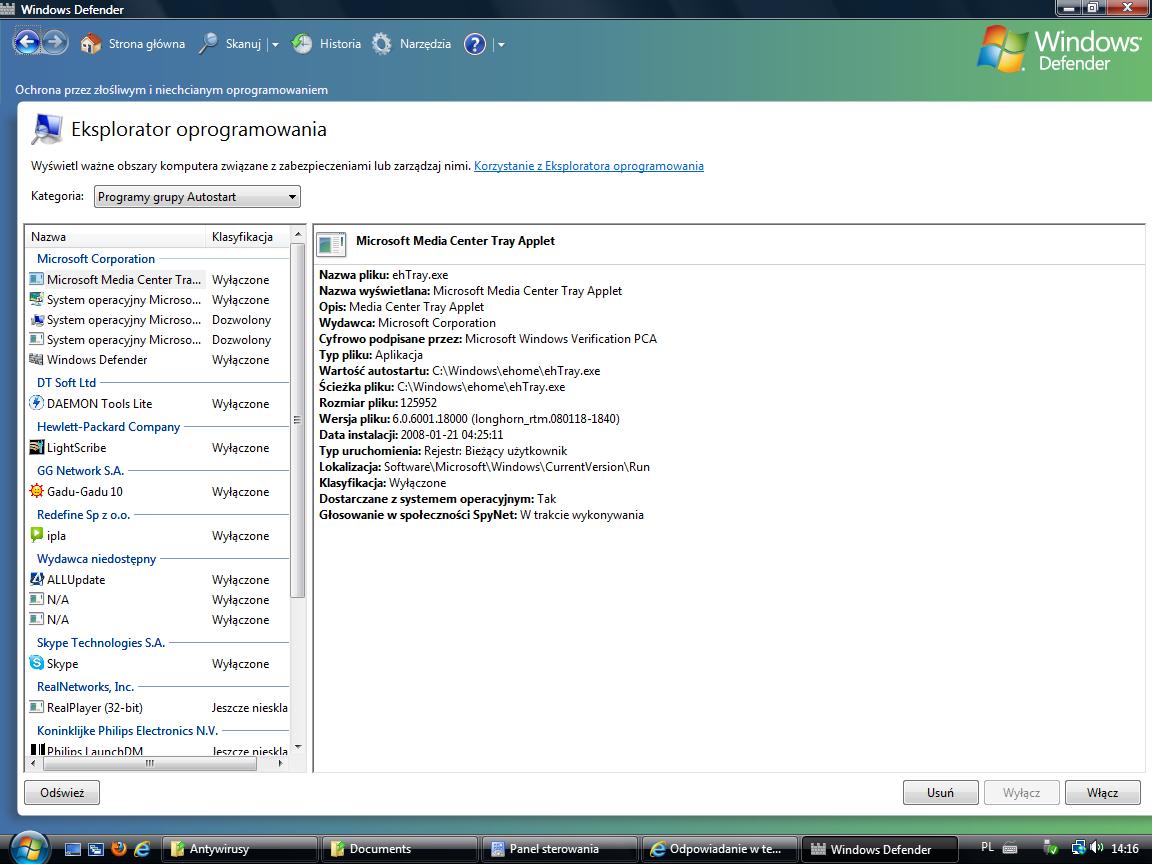Click the list's scroll up arrow
The image size is (1152, 864).
pos(298,234)
